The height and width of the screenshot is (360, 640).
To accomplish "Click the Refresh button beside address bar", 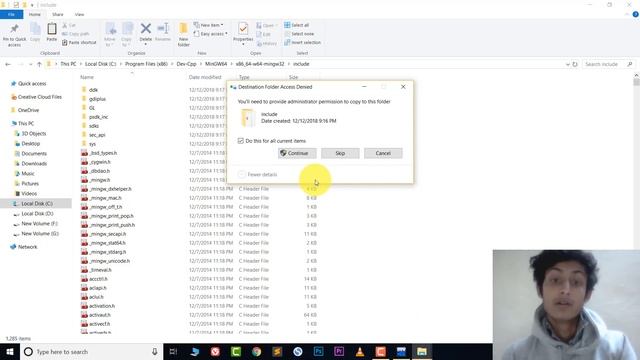I will click(x=575, y=64).
